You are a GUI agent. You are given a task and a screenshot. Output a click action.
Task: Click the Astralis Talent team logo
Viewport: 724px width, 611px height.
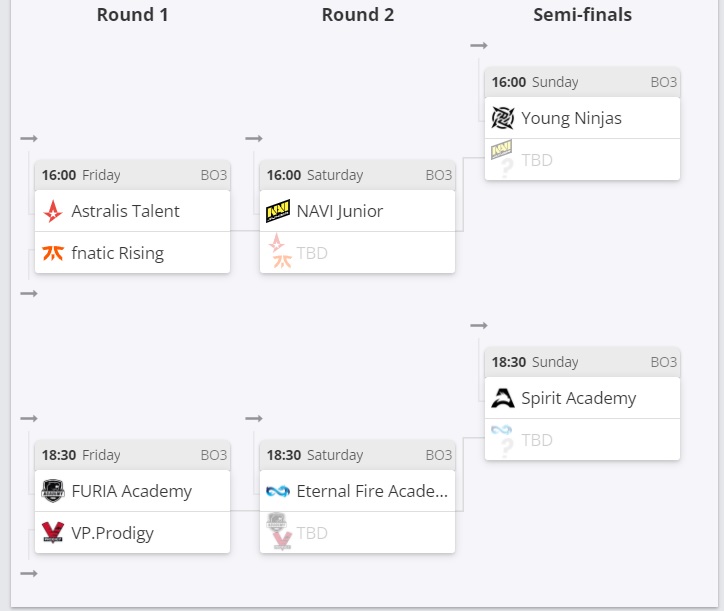(x=53, y=211)
